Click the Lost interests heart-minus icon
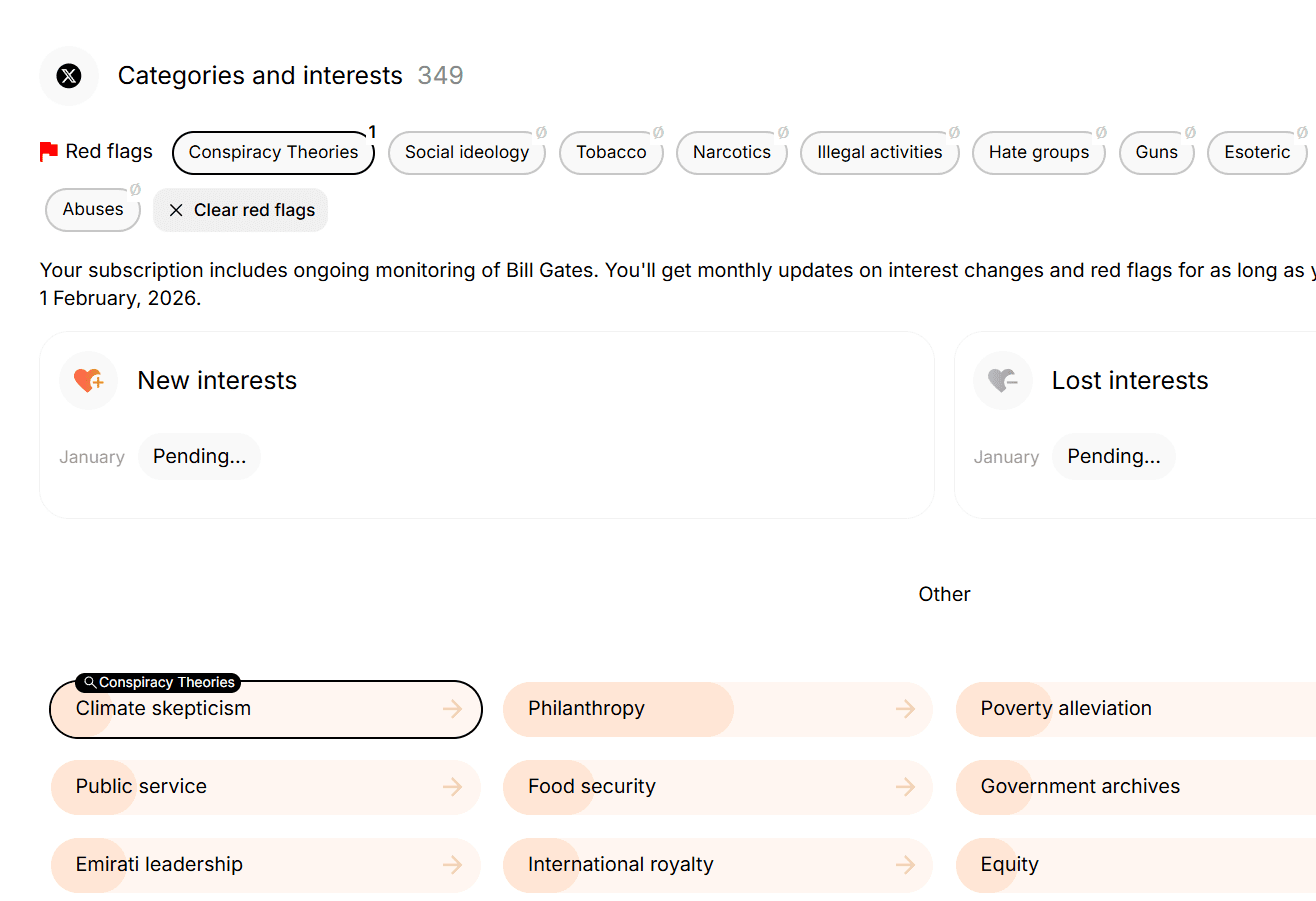The image size is (1316, 901). click(x=1003, y=381)
